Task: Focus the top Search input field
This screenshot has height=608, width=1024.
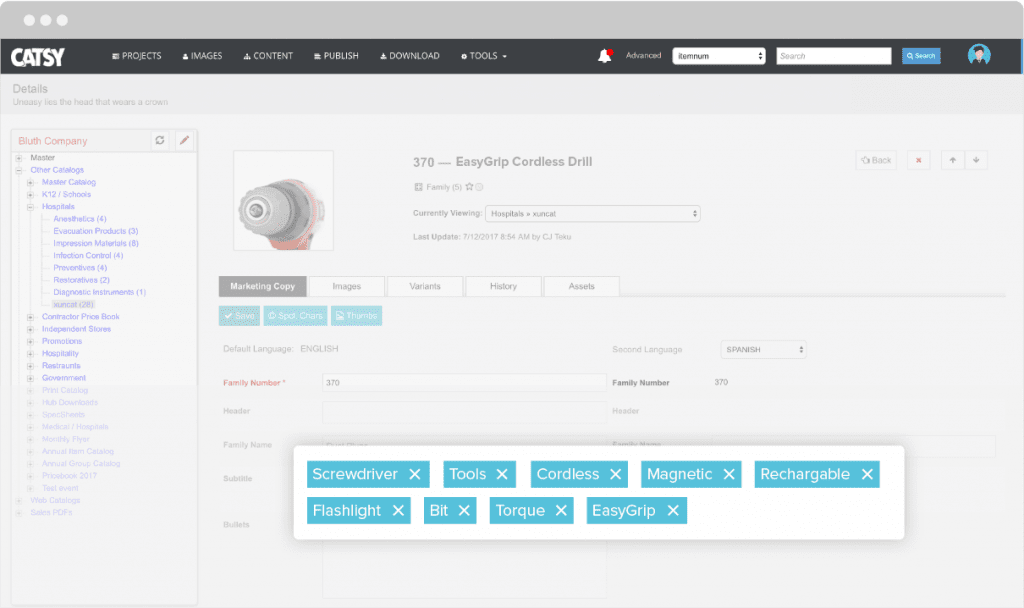Action: pyautogui.click(x=834, y=56)
